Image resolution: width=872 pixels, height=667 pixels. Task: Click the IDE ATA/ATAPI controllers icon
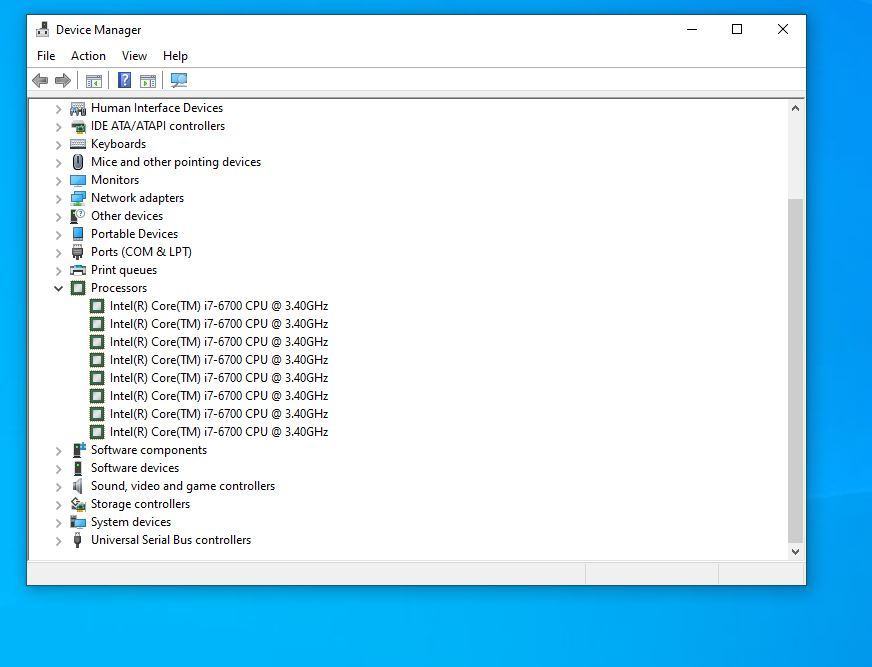[78, 126]
